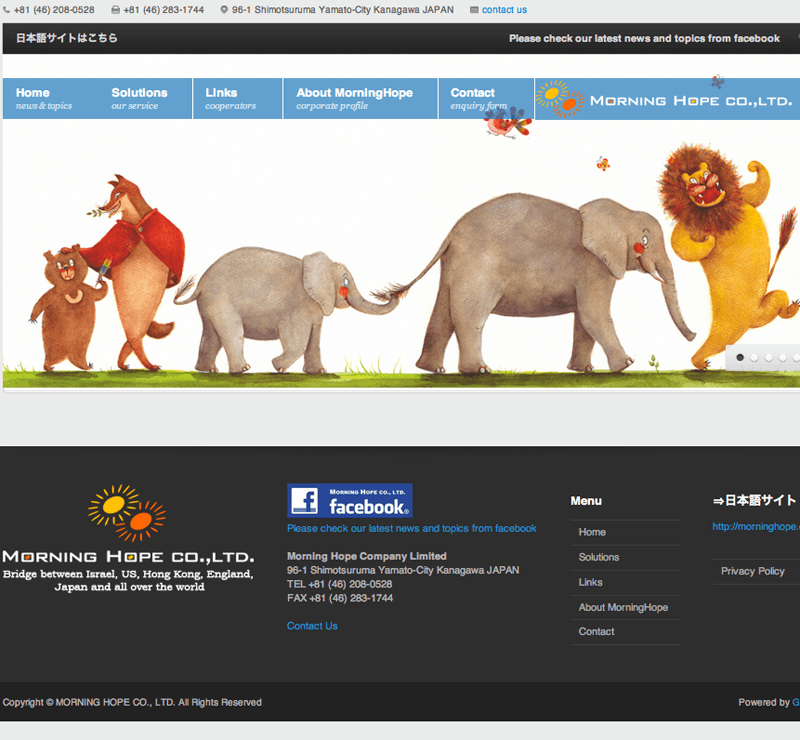Open the 日本語サイトはこちら link in the black bar
The height and width of the screenshot is (740, 800).
pyautogui.click(x=66, y=38)
